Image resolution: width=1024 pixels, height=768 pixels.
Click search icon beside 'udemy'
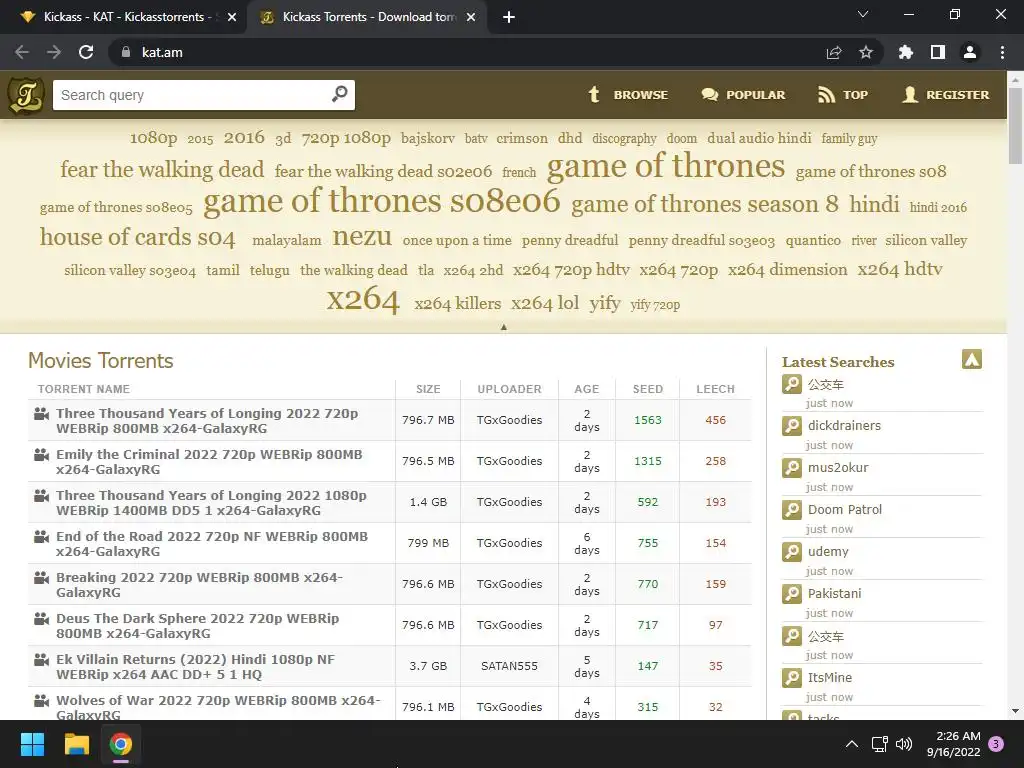point(792,552)
